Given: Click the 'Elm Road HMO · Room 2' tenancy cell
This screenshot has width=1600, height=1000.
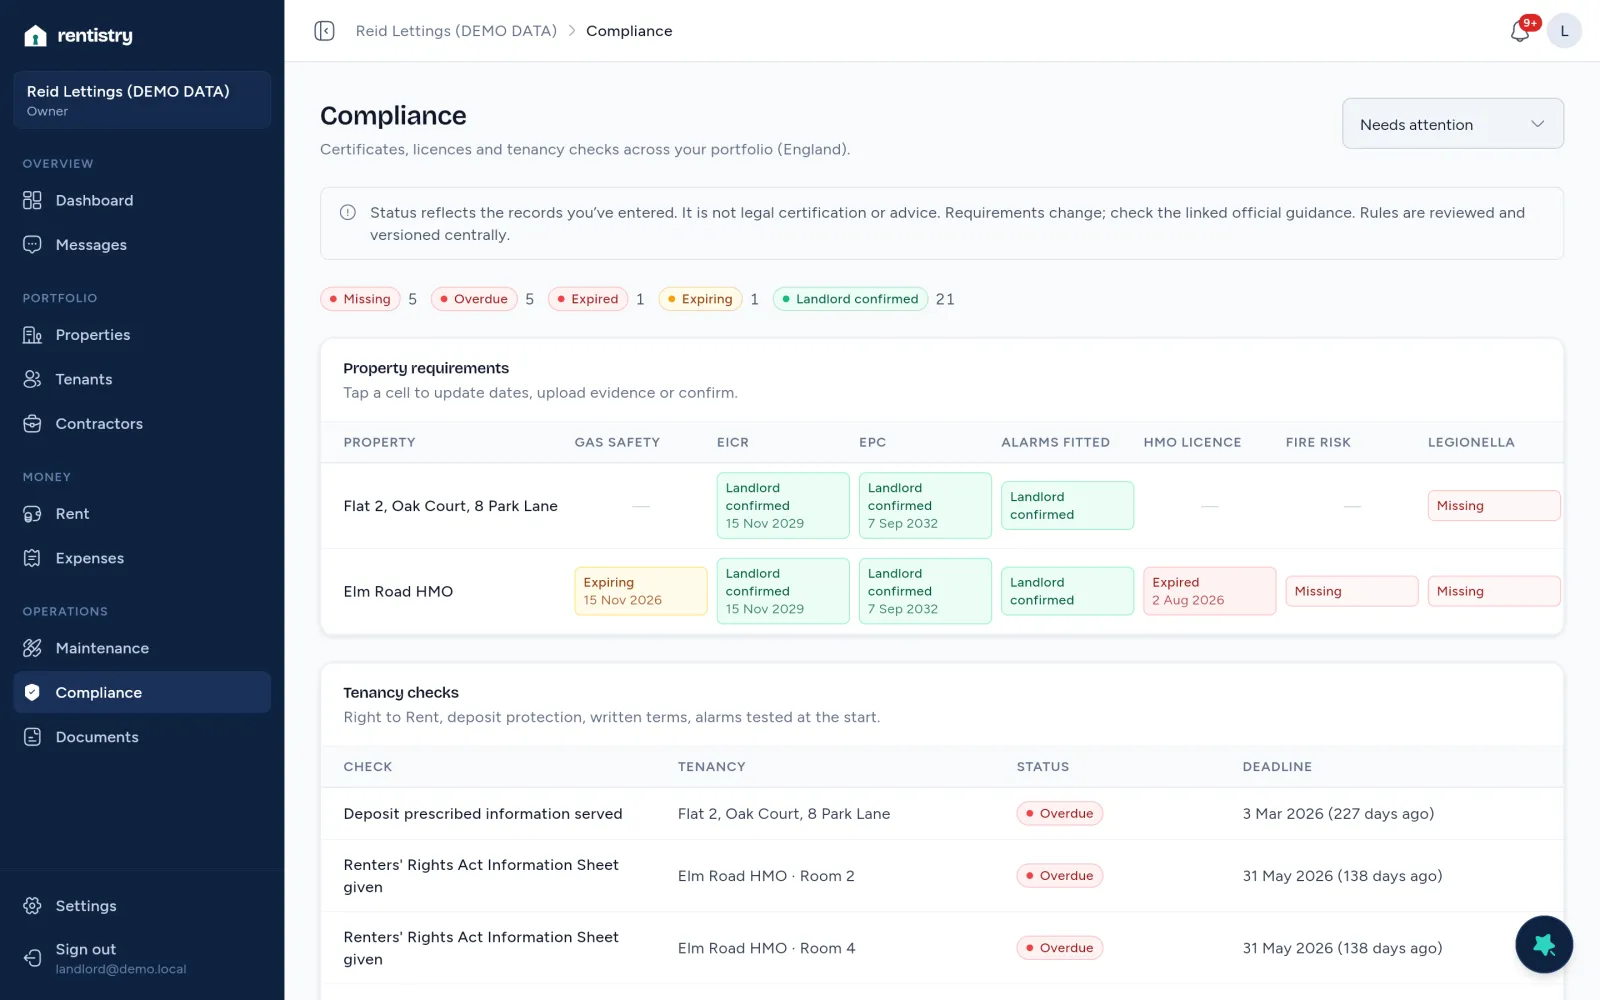Looking at the screenshot, I should 766,876.
